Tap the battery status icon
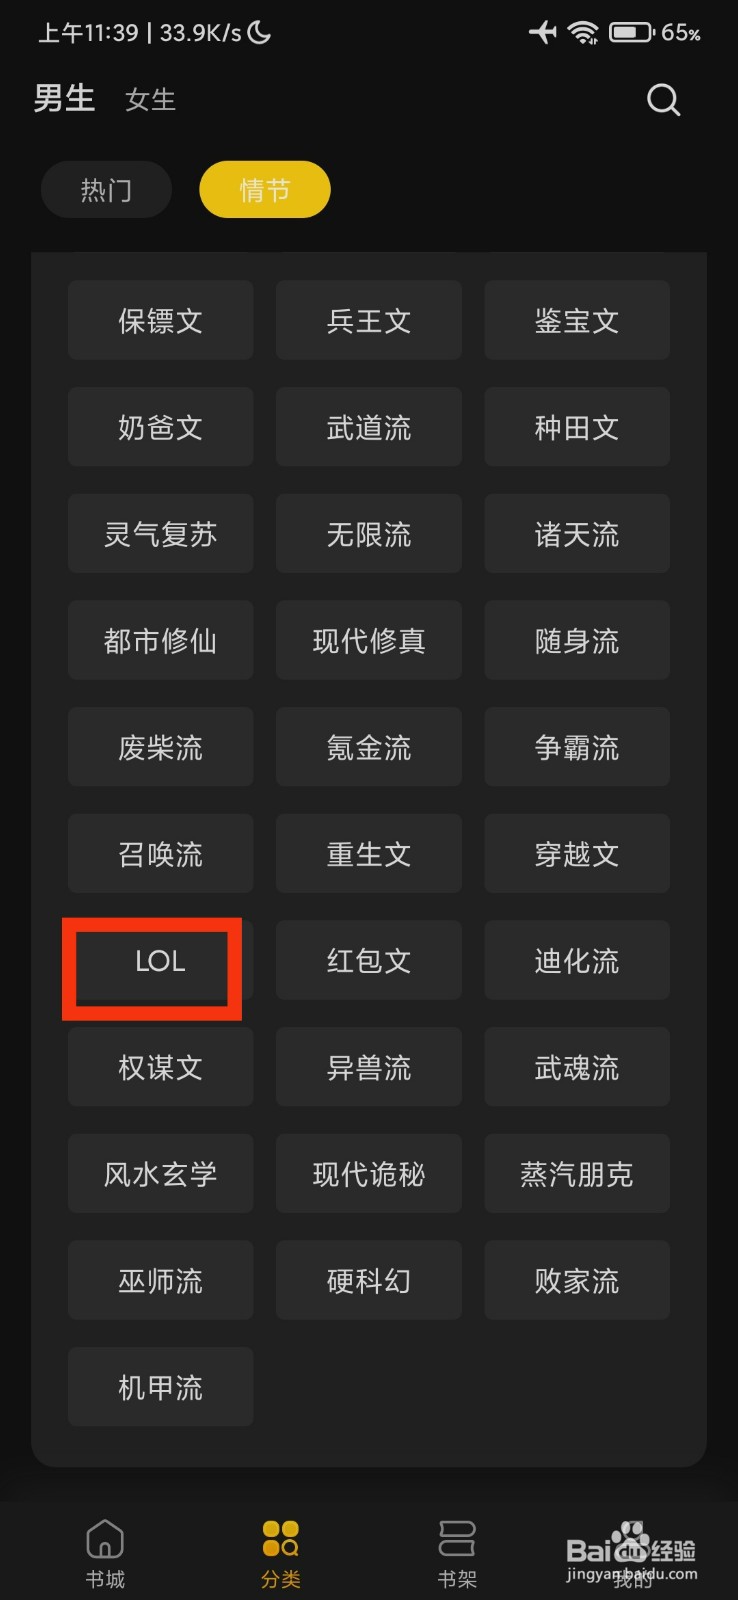 (x=631, y=33)
